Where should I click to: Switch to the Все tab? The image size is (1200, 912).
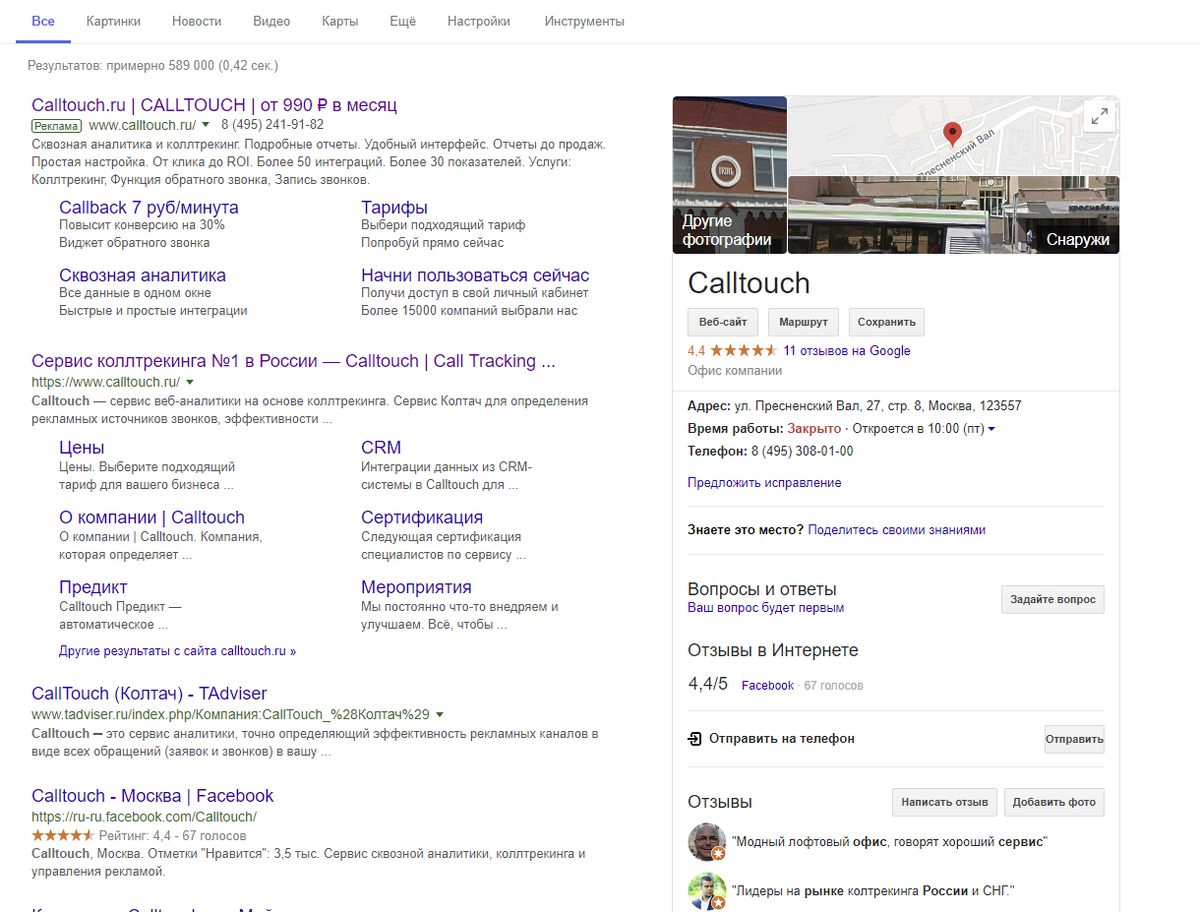[x=43, y=21]
